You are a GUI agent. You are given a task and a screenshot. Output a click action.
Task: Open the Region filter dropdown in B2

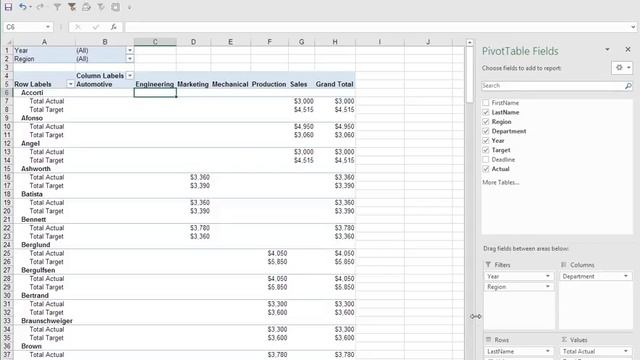pos(130,59)
